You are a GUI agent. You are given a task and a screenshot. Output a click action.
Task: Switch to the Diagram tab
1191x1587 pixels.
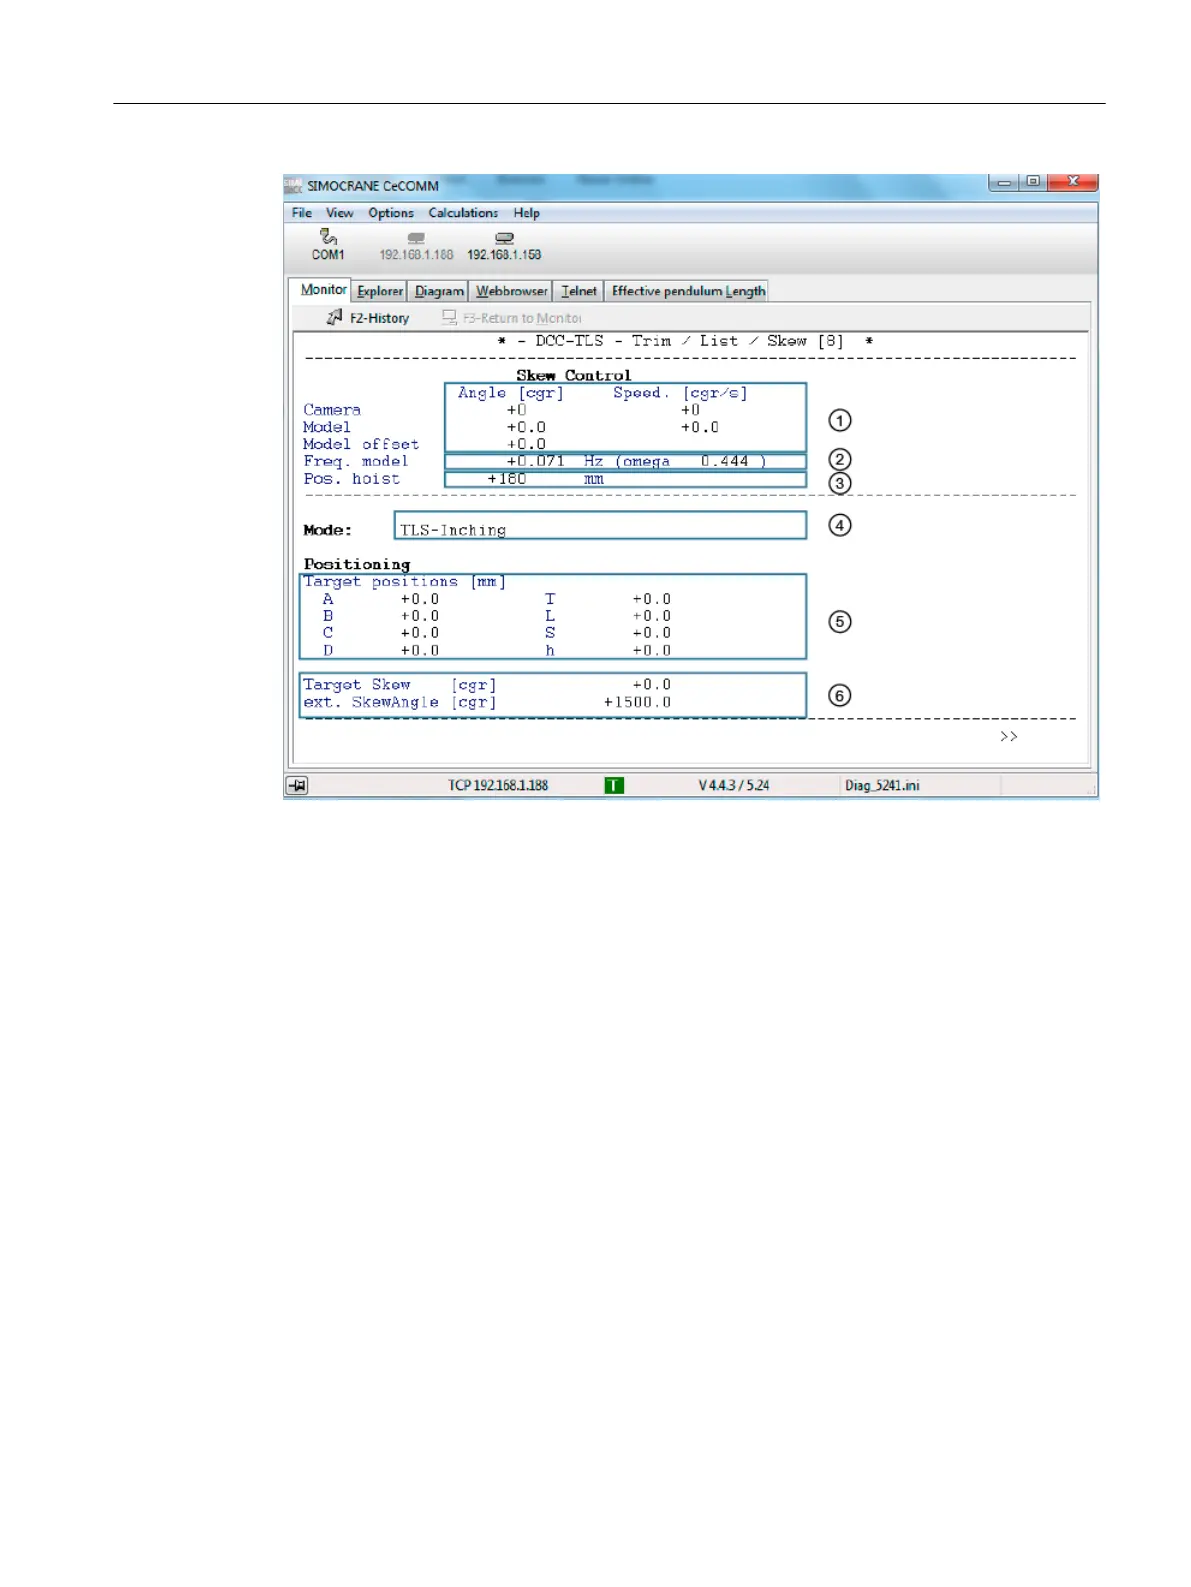[439, 291]
